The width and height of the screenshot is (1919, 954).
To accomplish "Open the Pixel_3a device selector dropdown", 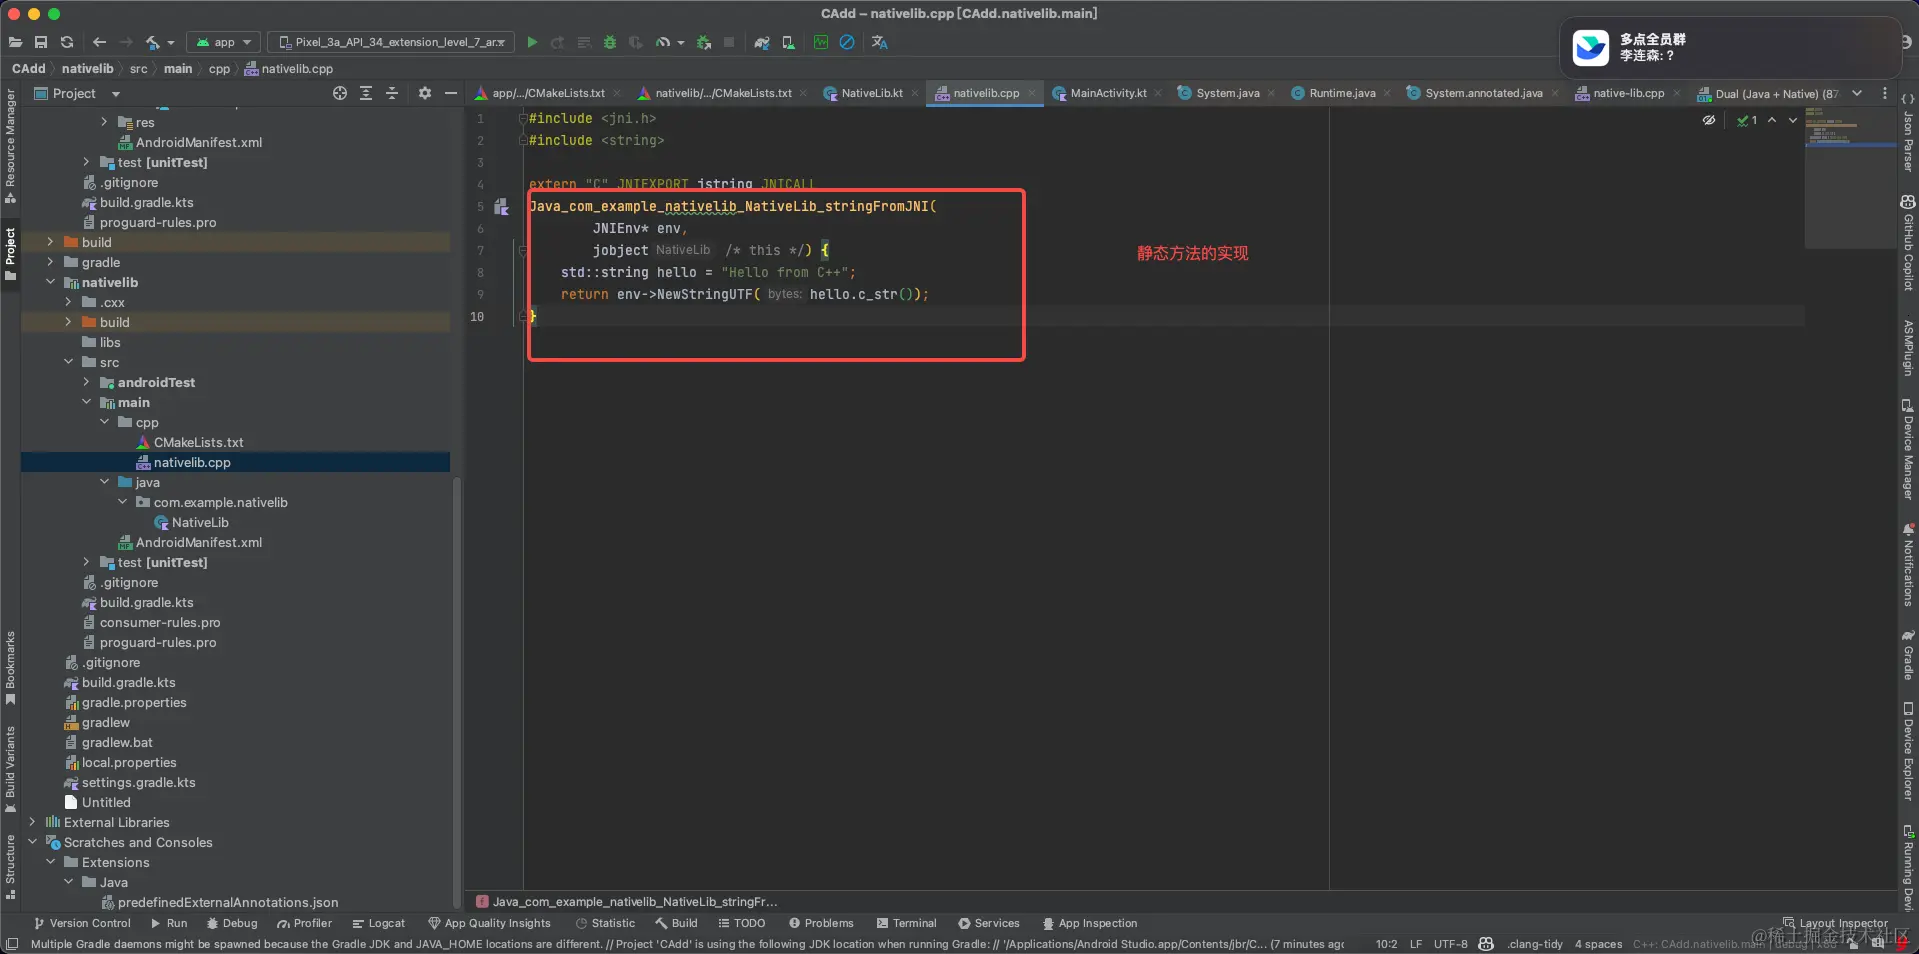I will tap(391, 42).
